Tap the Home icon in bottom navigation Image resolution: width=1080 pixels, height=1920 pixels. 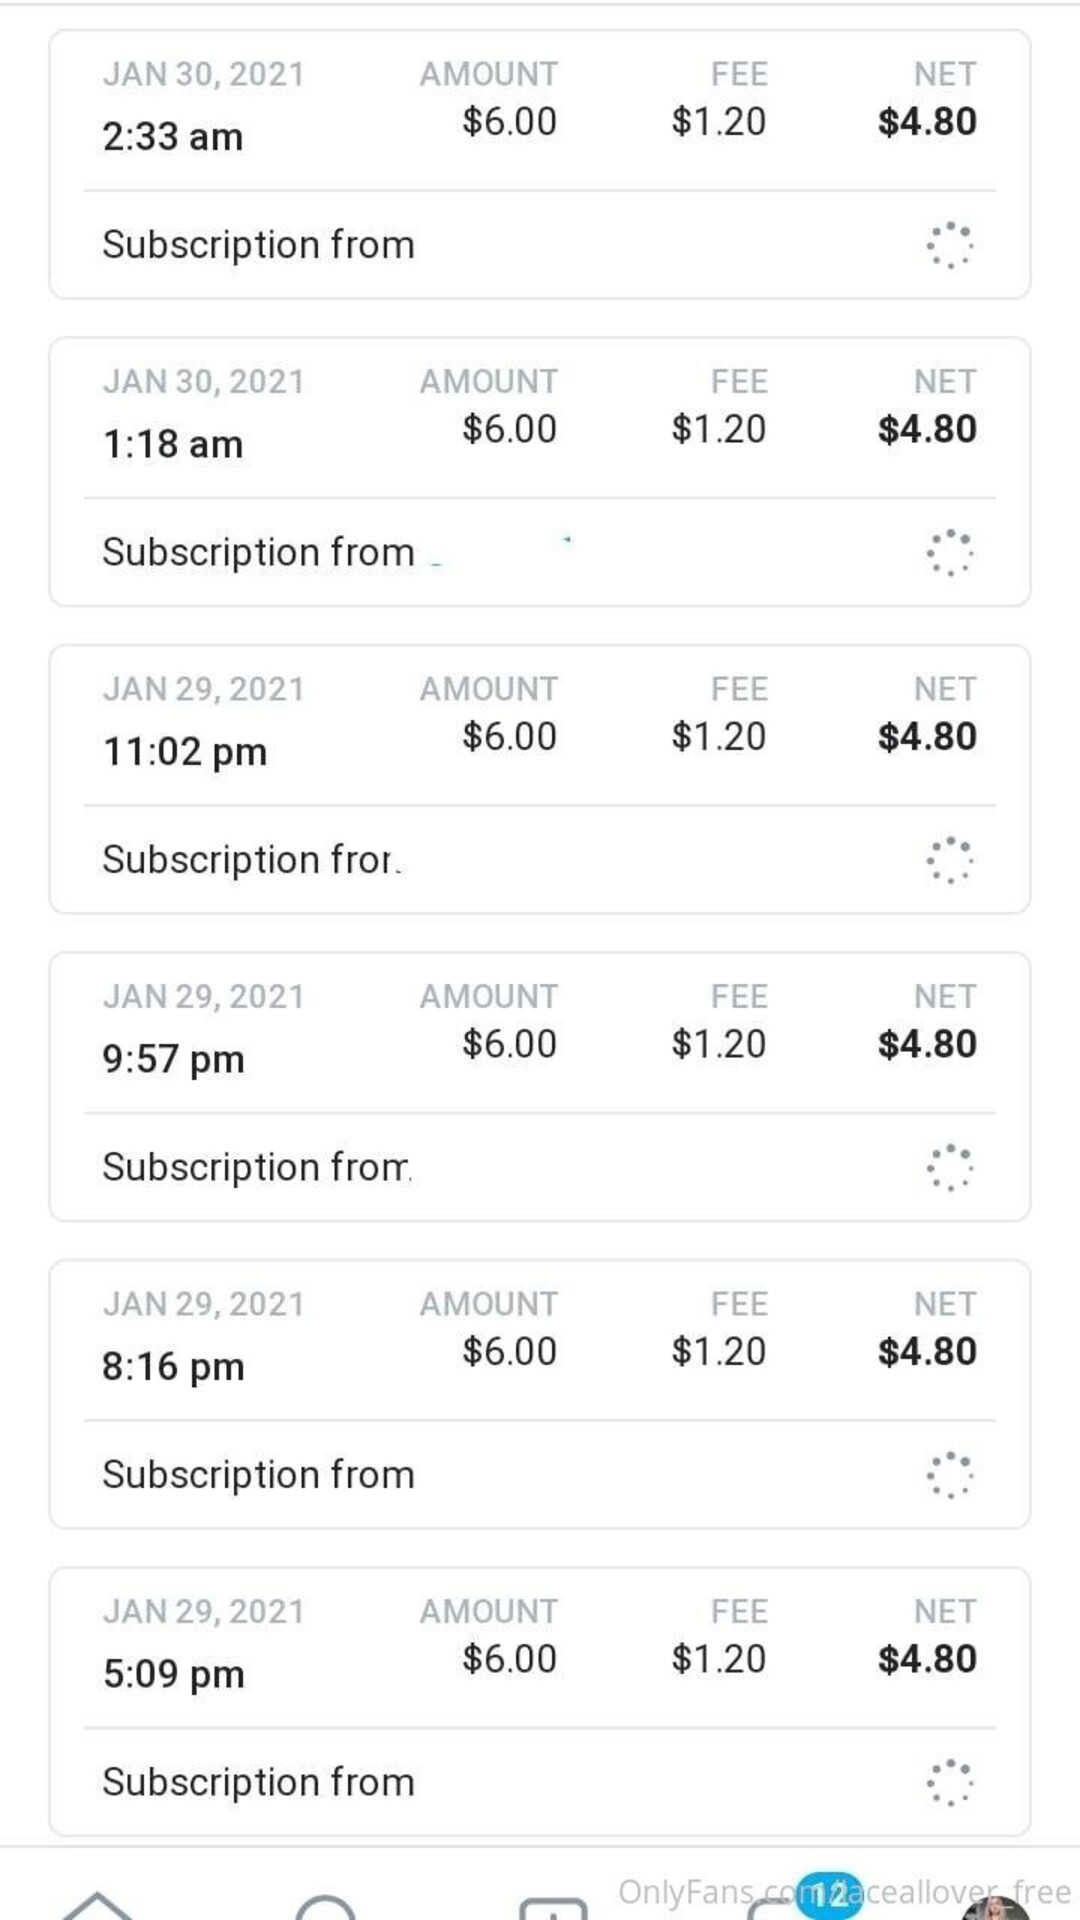pyautogui.click(x=96, y=1905)
